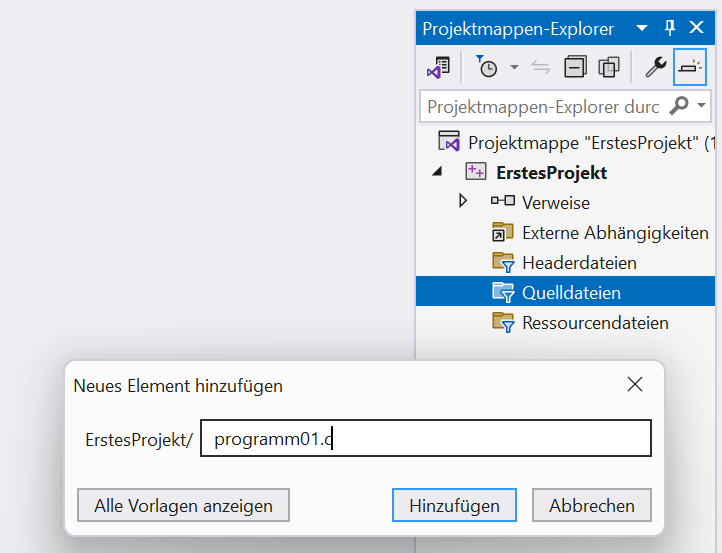Click the Ressourcendateien folder icon
The width and height of the screenshot is (722, 553).
[502, 323]
